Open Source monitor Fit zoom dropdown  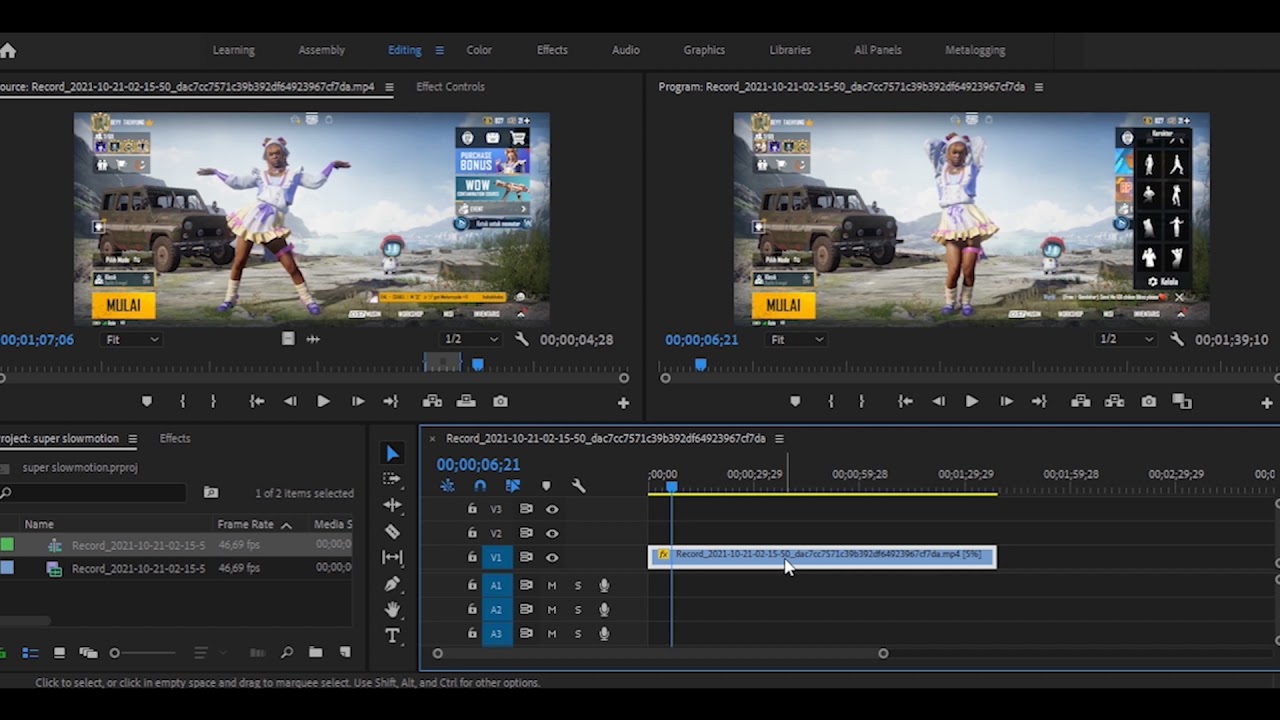132,340
